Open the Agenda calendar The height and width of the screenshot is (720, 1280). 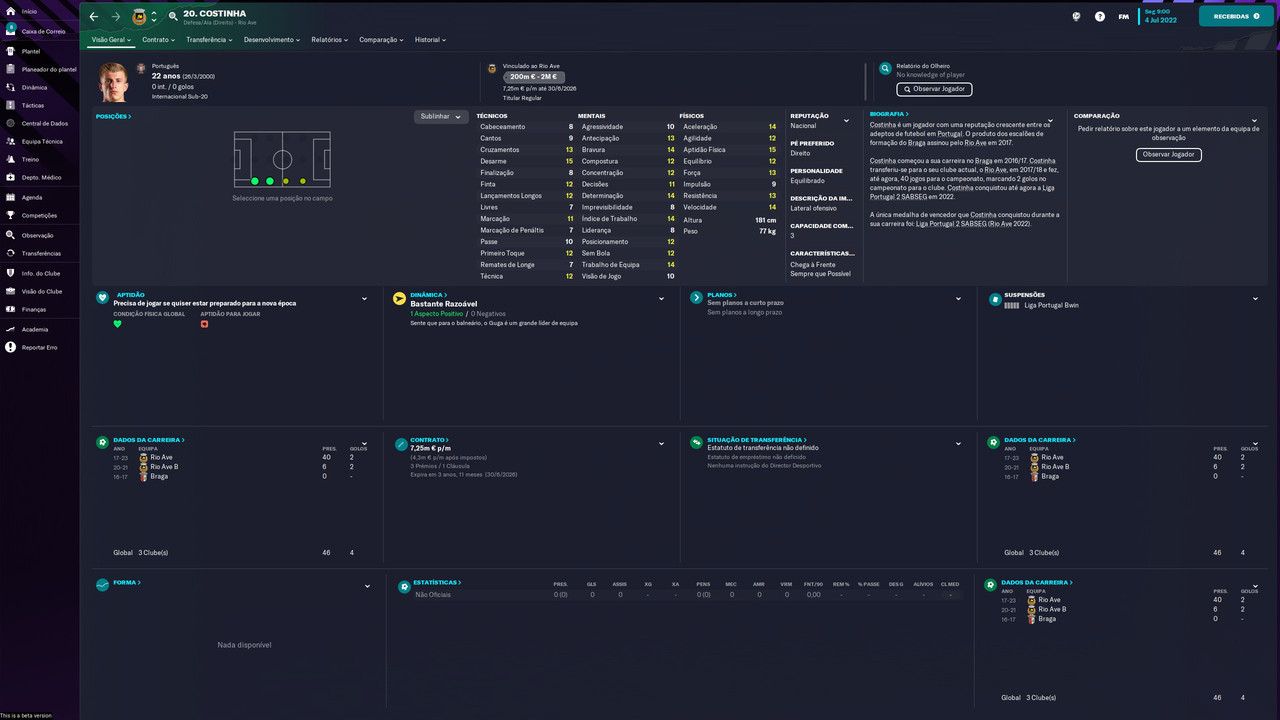(x=32, y=197)
